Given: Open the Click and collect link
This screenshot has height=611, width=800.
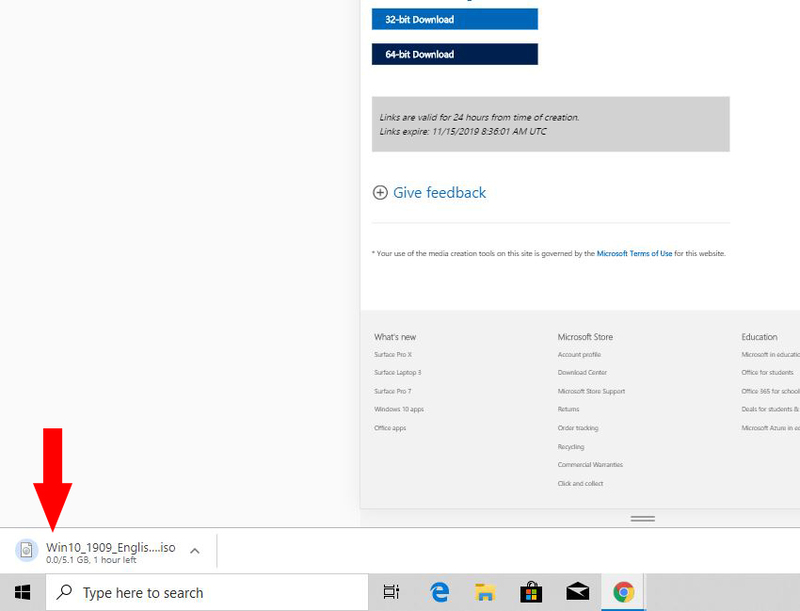Looking at the screenshot, I should pos(581,483).
